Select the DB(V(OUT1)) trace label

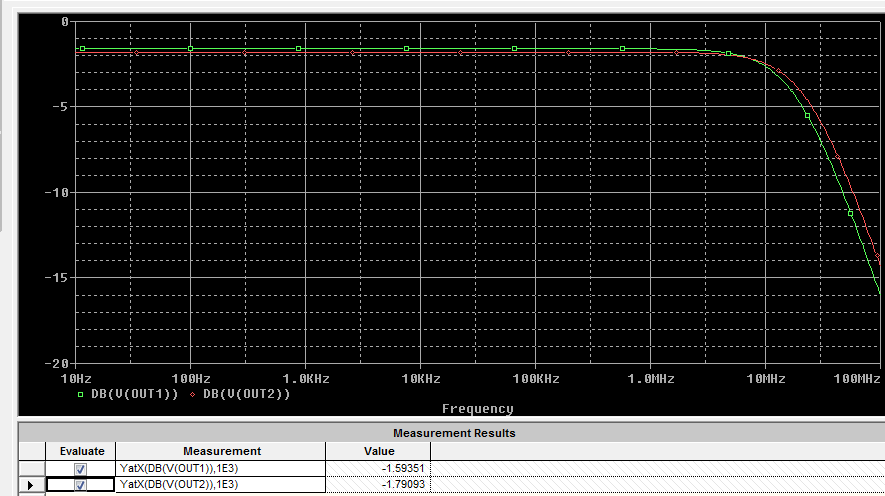134,394
